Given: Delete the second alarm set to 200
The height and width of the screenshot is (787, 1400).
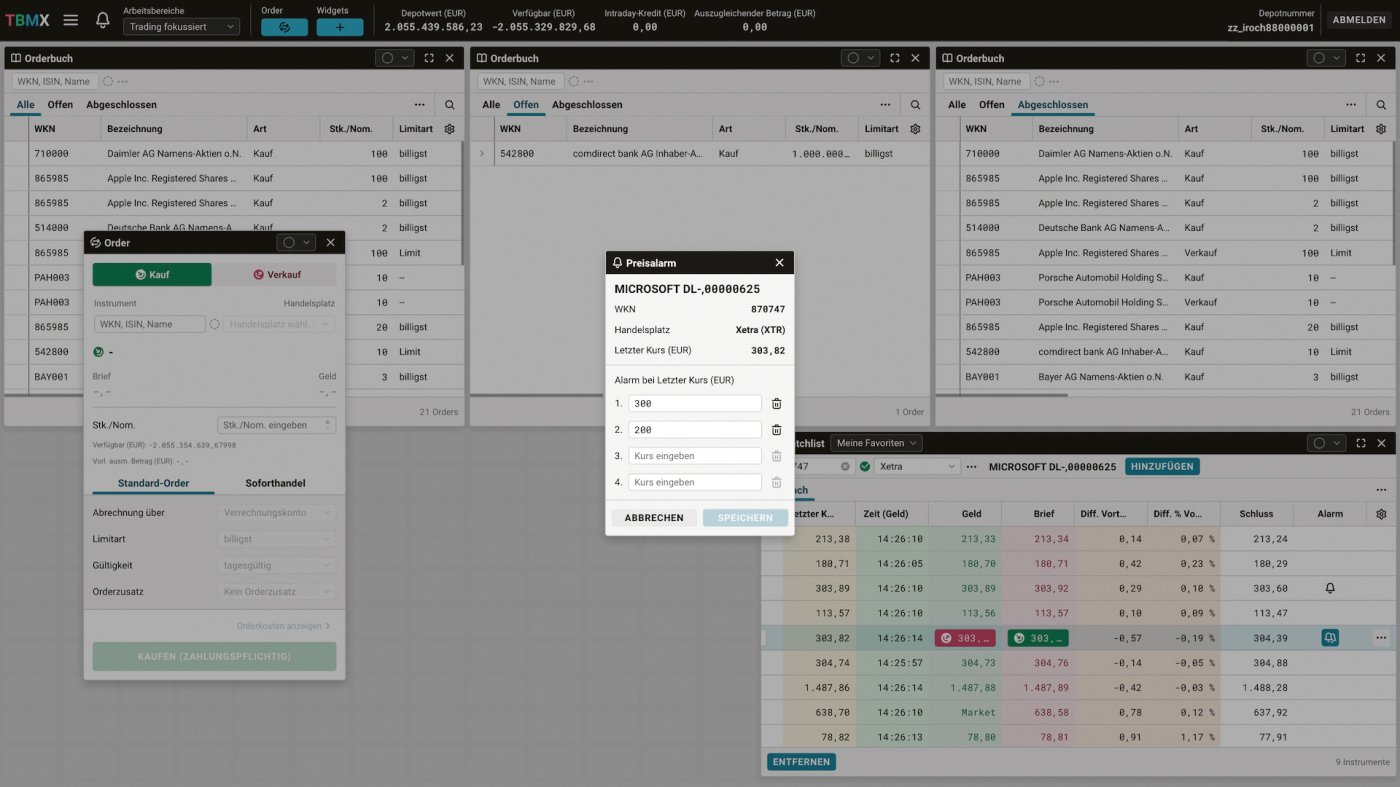Looking at the screenshot, I should coord(776,430).
